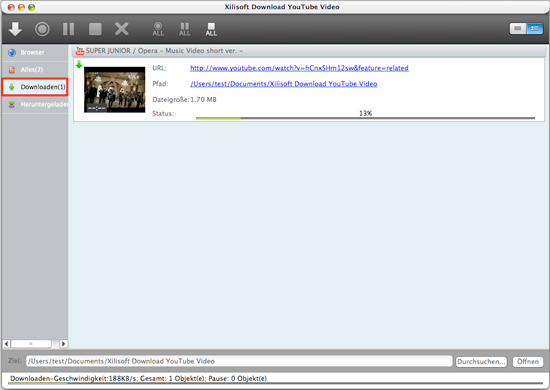This screenshot has width=550, height=390.
Task: Pause the selected download
Action: 68,29
